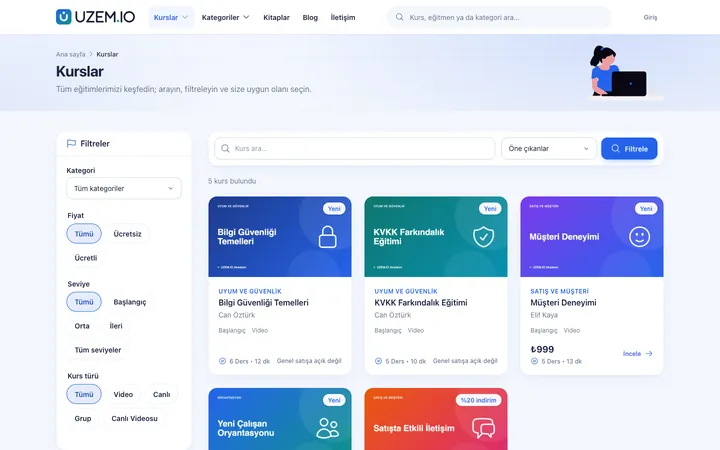The width and height of the screenshot is (720, 450).
Task: Click the İncele link on Müşteri Deneyimi
Action: click(x=637, y=354)
